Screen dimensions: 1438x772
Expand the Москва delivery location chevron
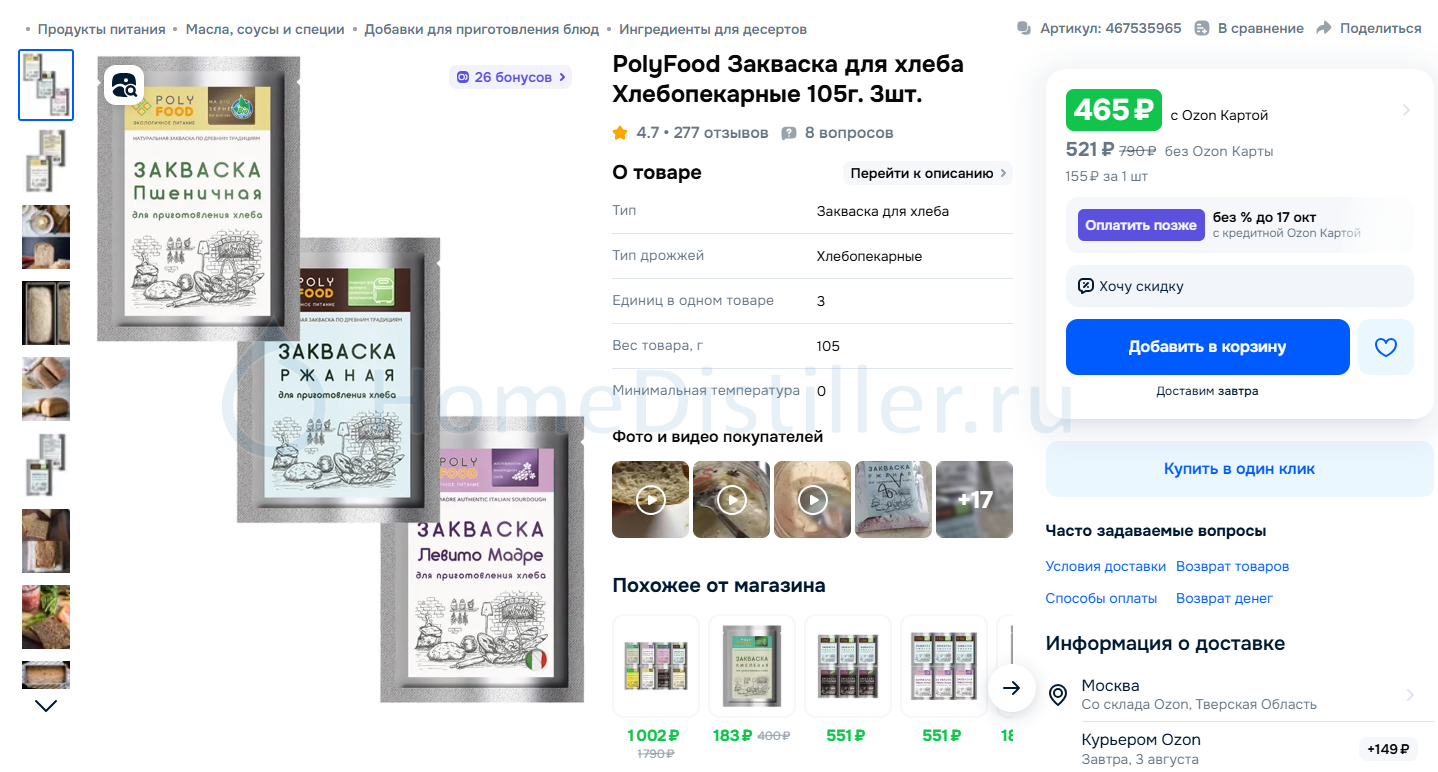click(x=1410, y=694)
